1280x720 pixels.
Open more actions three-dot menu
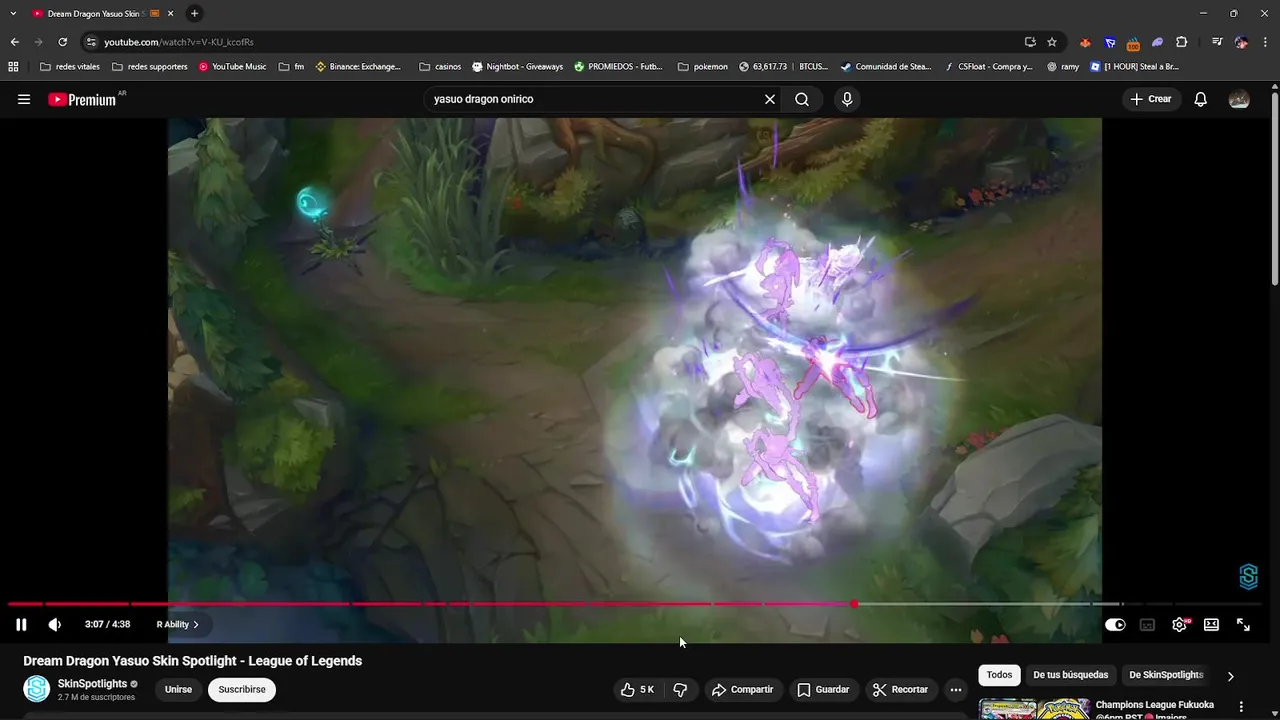click(x=956, y=689)
